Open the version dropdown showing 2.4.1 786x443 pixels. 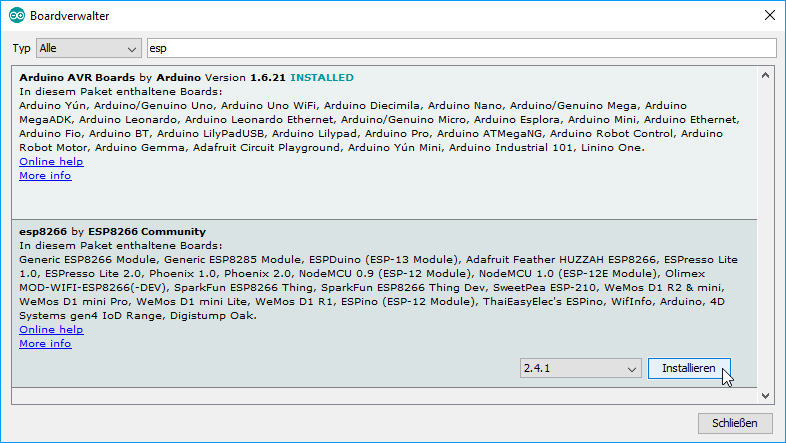pos(580,368)
